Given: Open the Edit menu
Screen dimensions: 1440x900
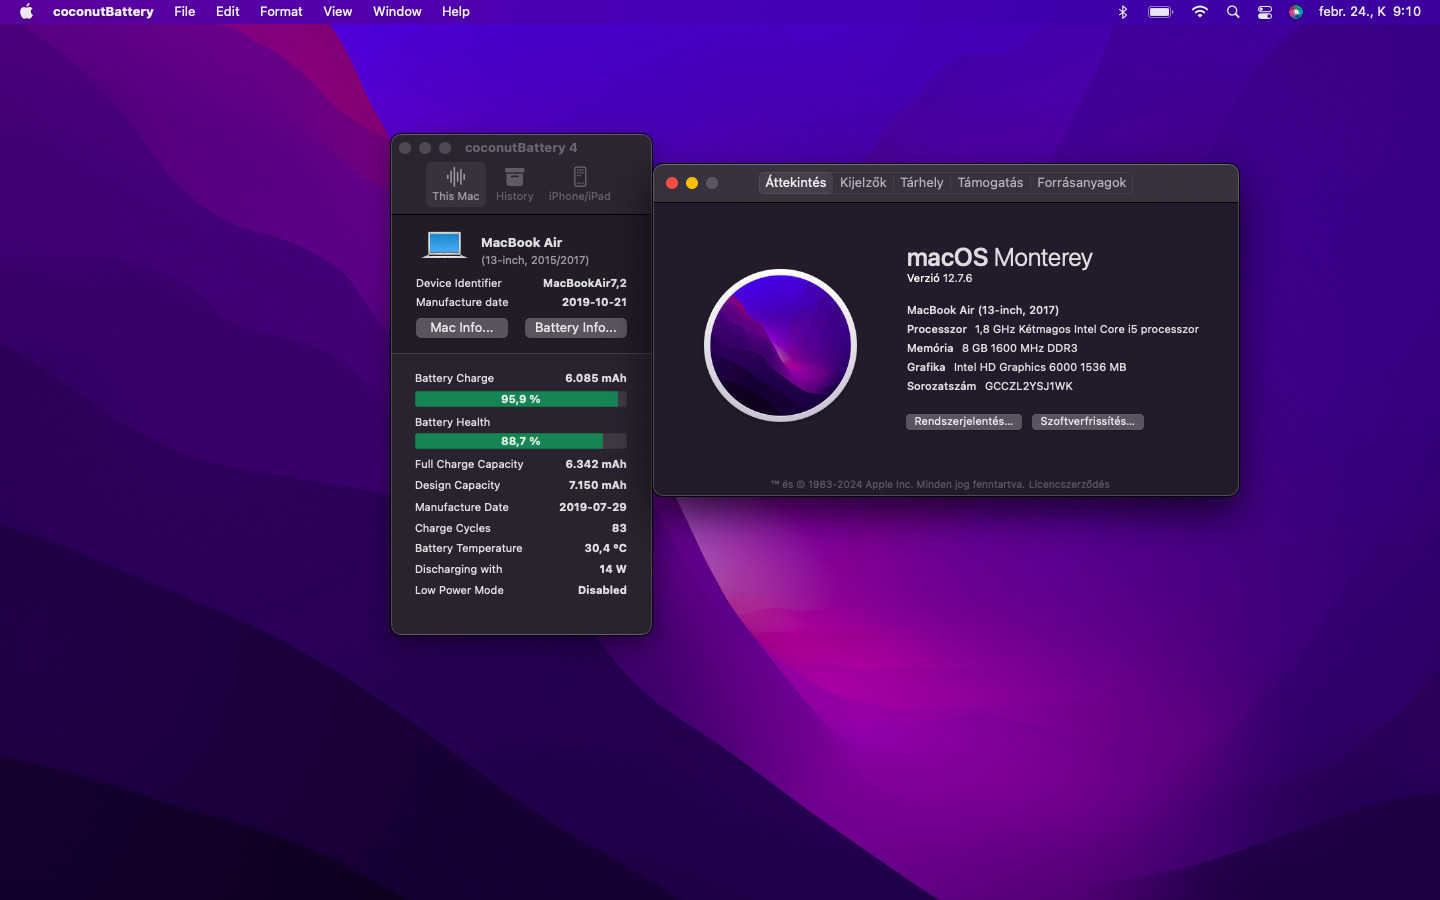Looking at the screenshot, I should pos(228,12).
